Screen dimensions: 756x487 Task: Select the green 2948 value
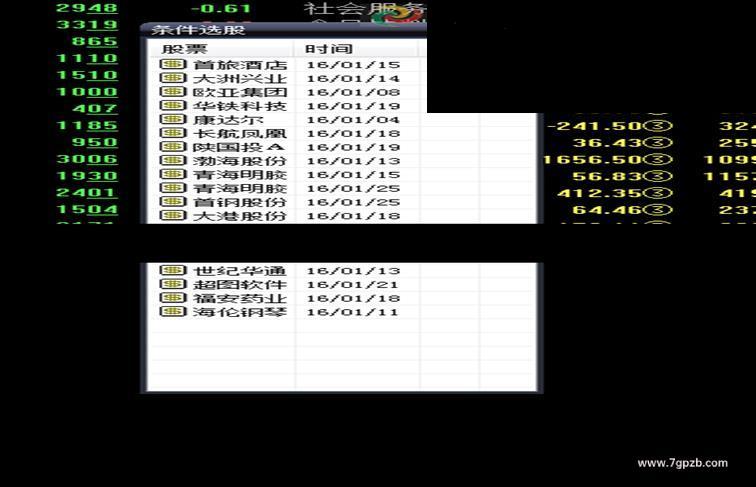87,8
